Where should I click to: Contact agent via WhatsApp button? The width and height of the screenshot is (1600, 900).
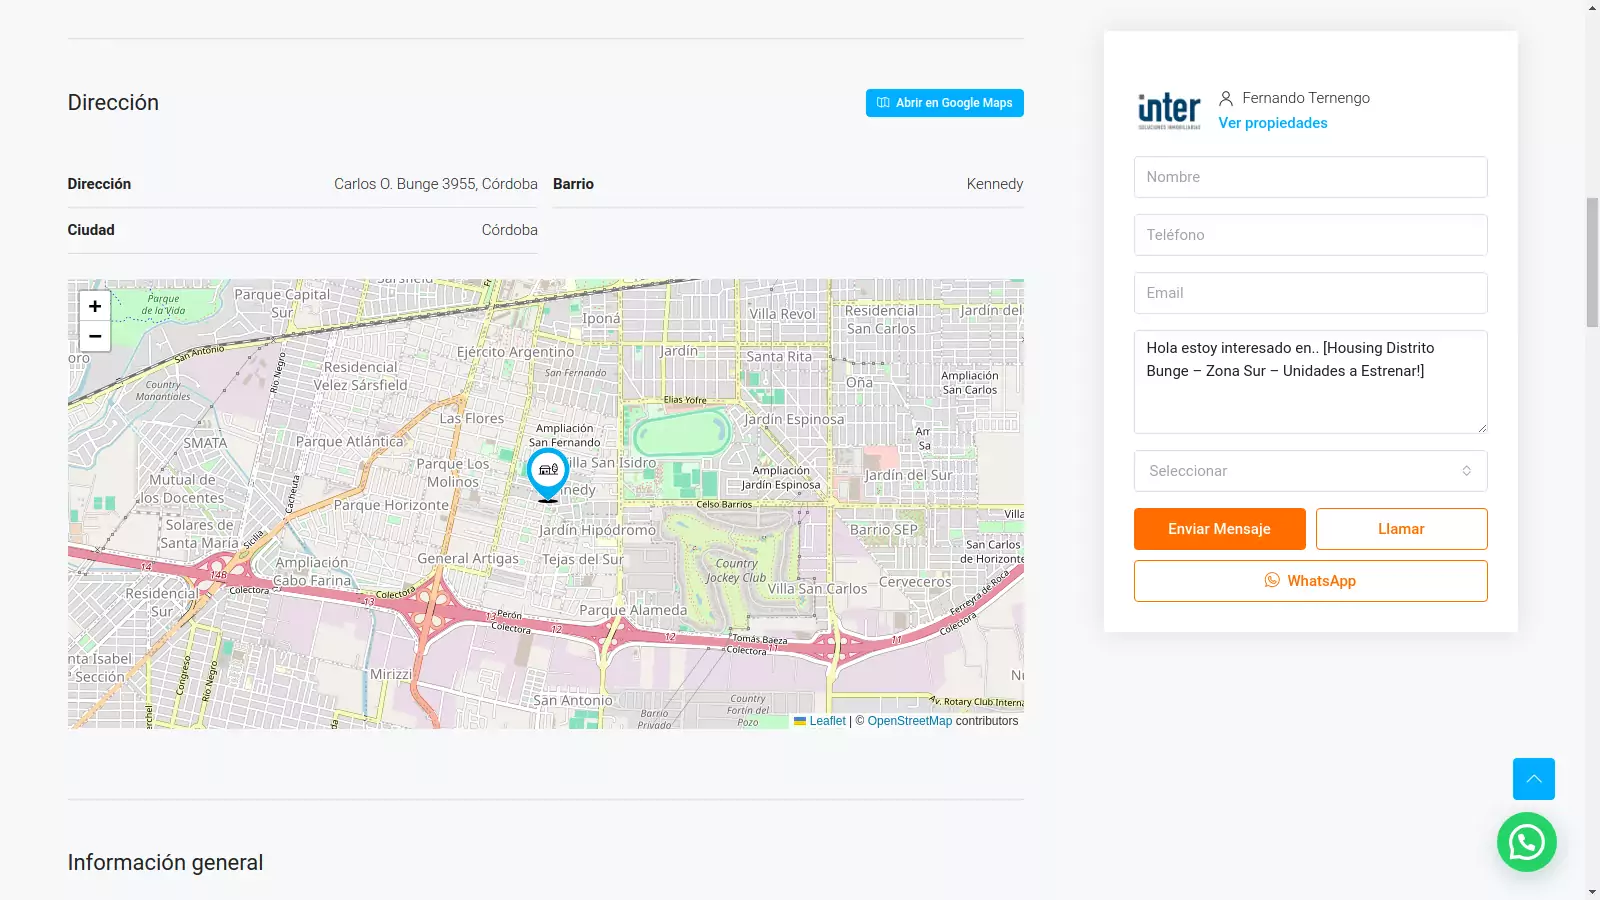[x=1310, y=581]
